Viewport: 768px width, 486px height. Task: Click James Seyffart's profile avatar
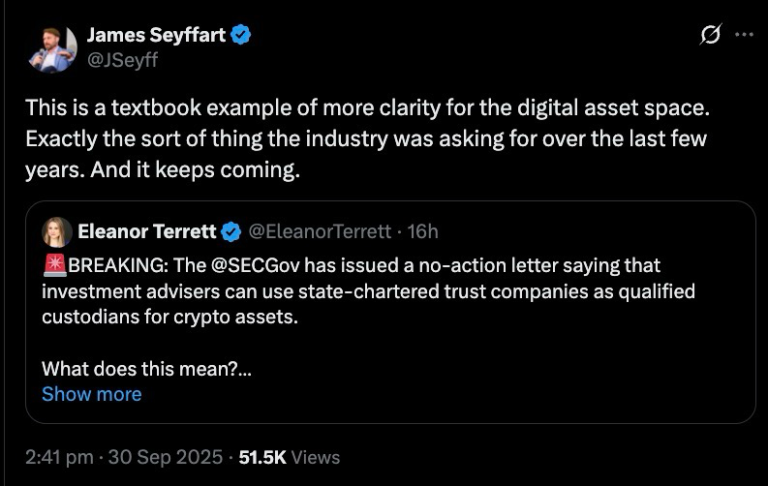tap(52, 46)
